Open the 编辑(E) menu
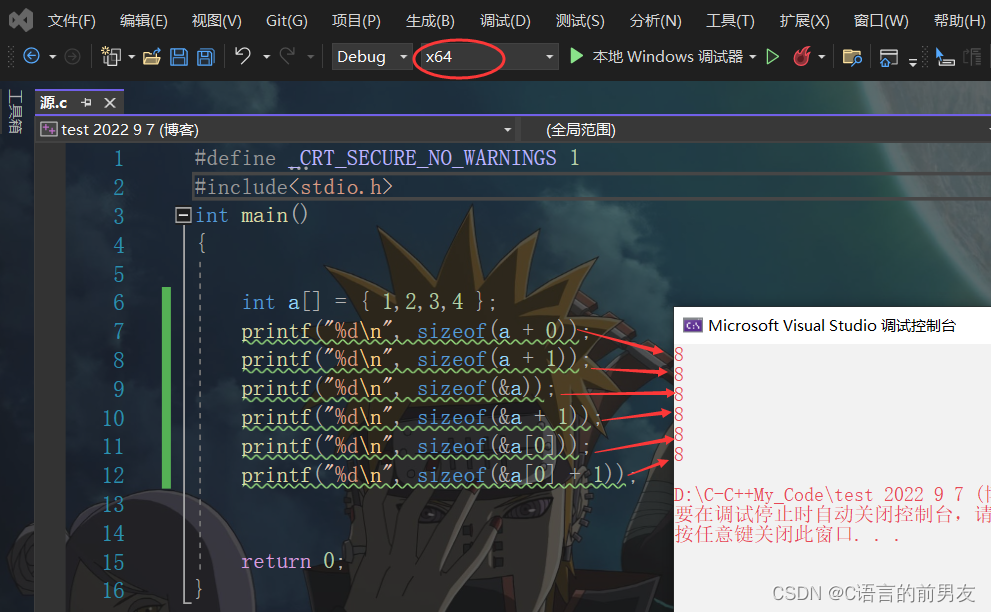The width and height of the screenshot is (991, 612). click(143, 21)
